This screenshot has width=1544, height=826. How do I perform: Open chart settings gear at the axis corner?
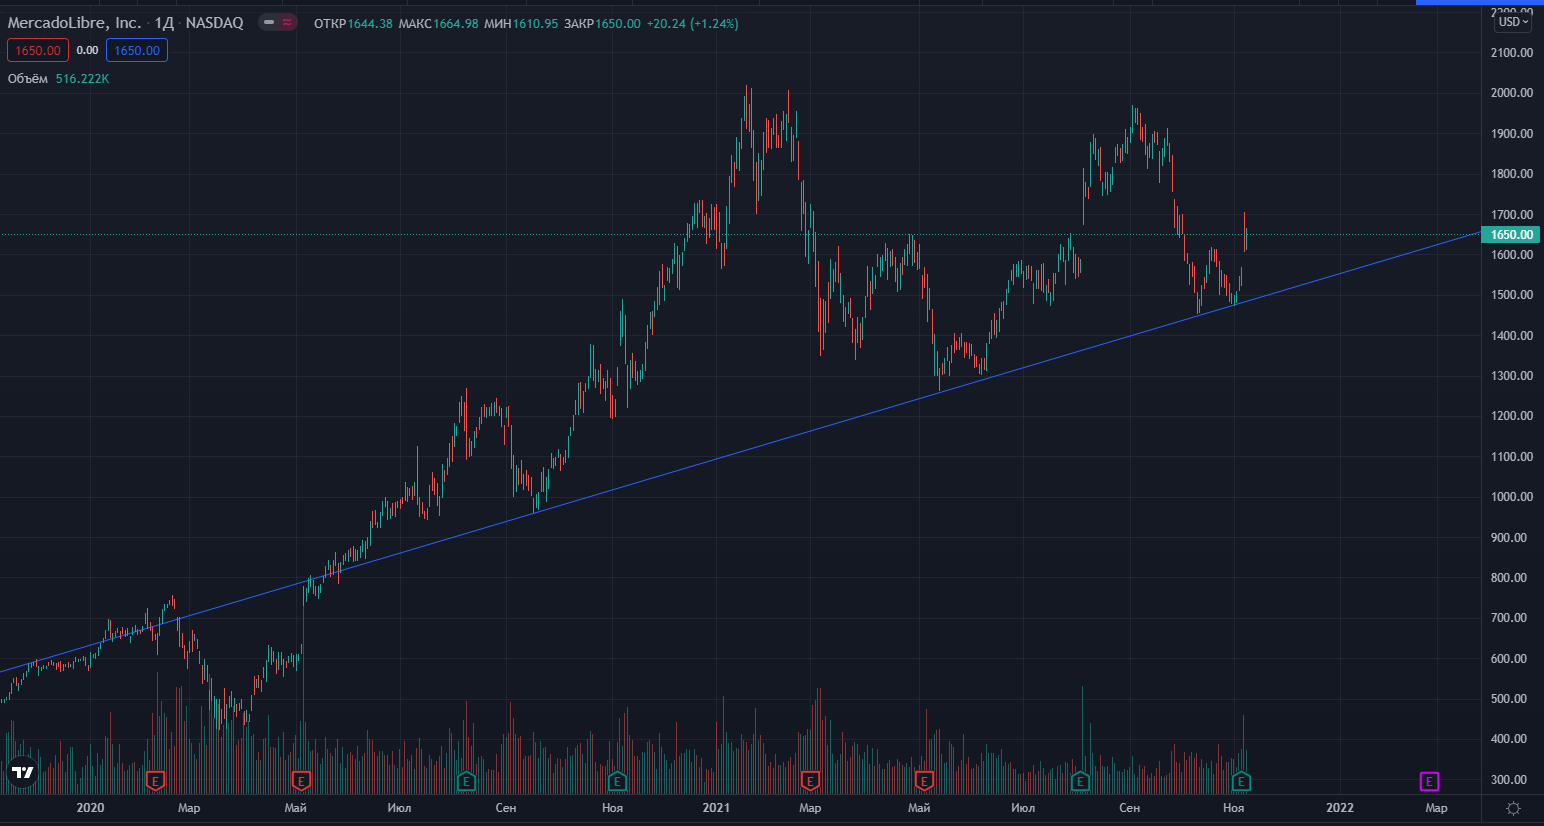point(1513,808)
